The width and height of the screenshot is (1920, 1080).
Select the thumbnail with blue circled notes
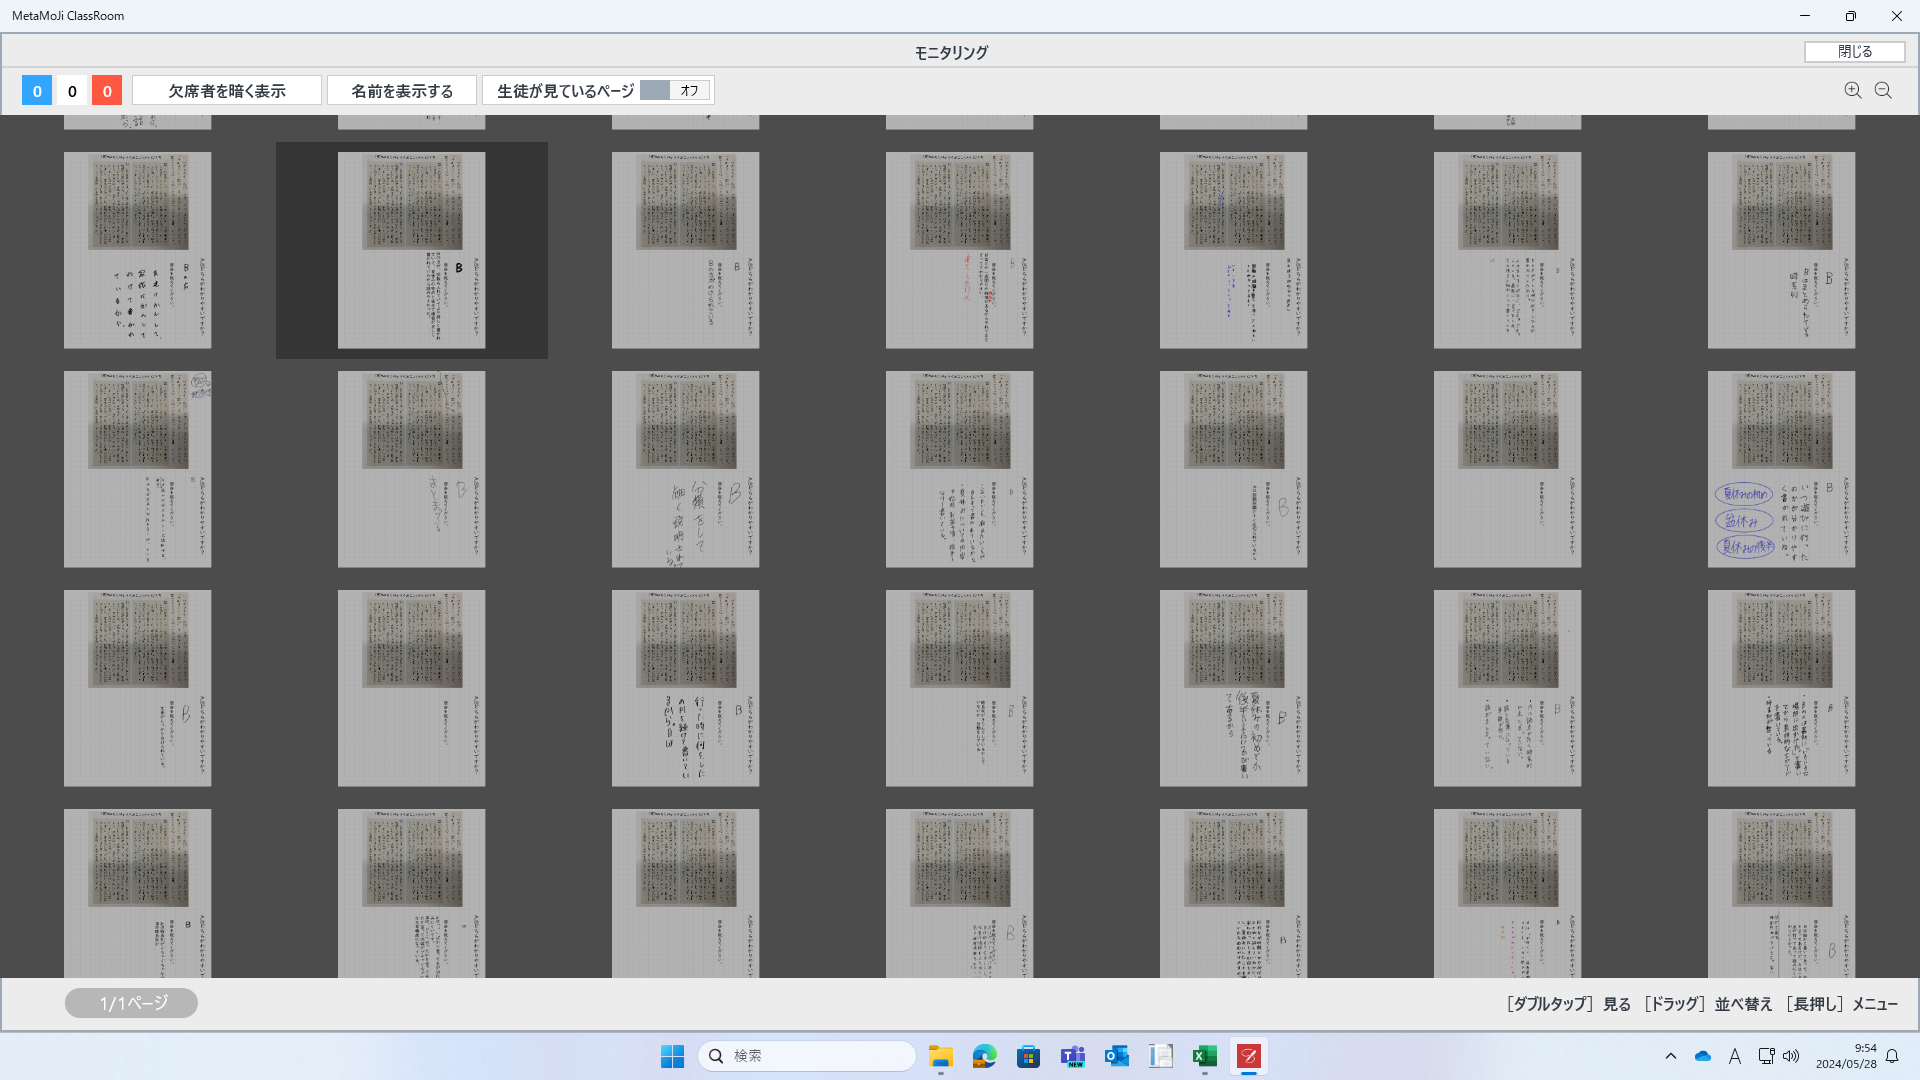click(x=1781, y=469)
